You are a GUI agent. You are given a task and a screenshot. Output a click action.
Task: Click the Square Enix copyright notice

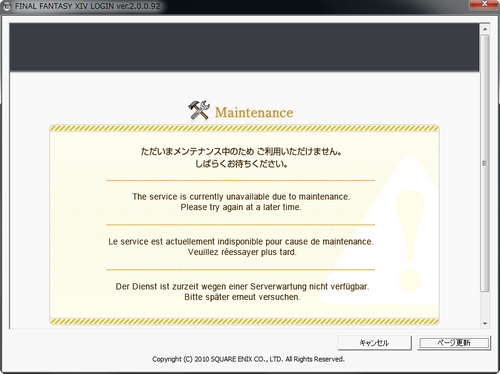point(248,359)
